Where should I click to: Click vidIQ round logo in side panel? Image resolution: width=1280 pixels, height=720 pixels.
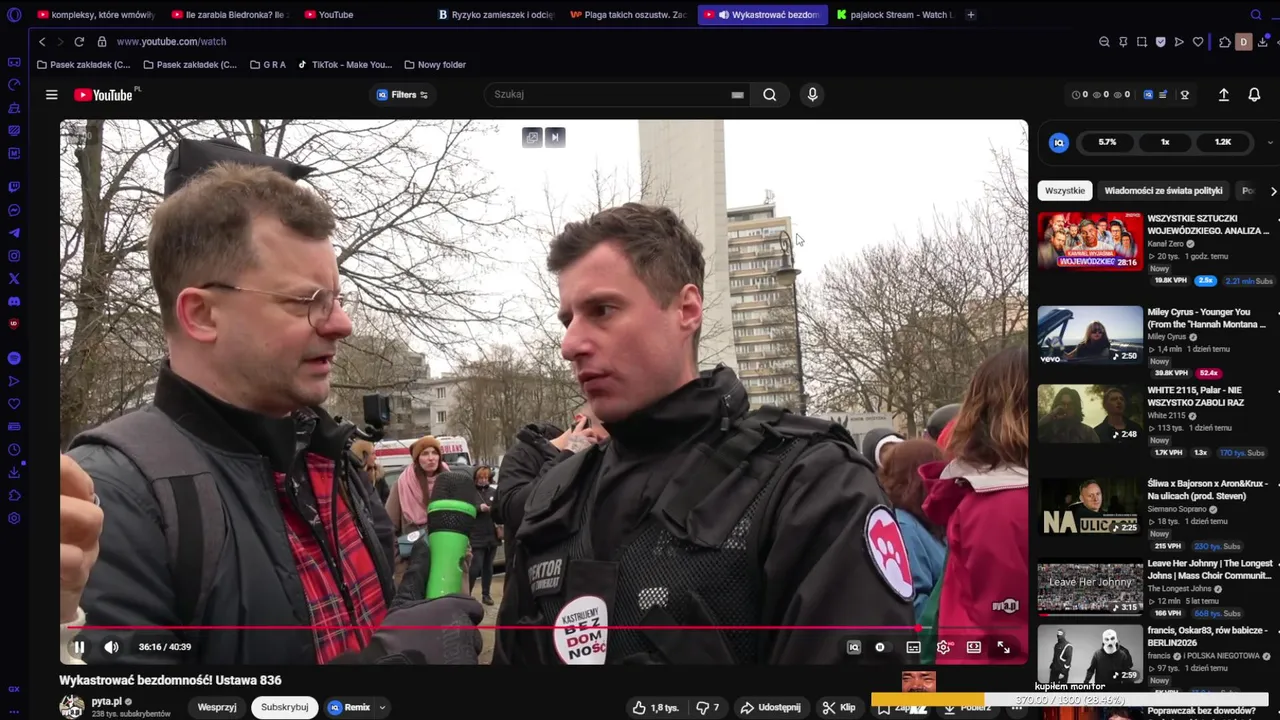[x=1059, y=142]
